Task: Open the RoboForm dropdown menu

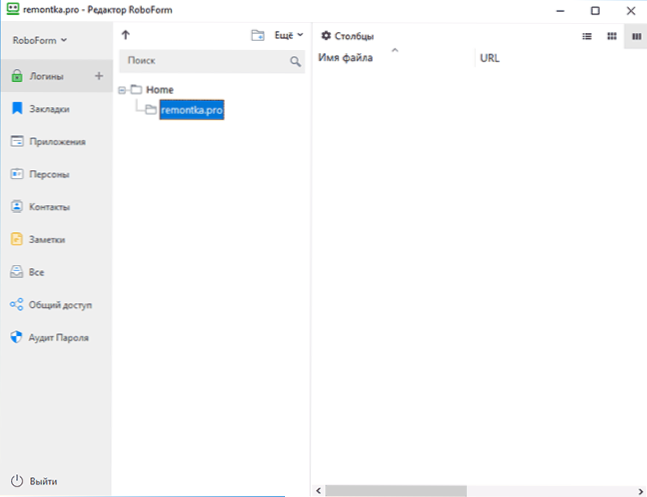Action: (40, 40)
